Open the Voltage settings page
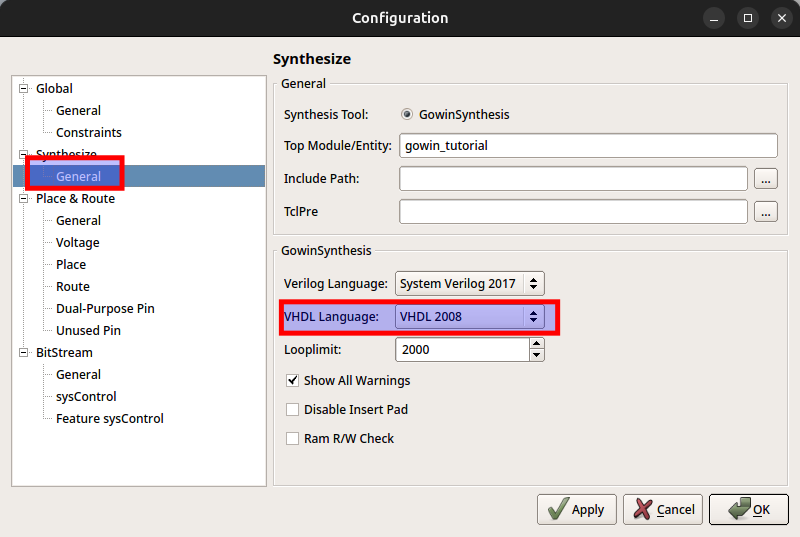This screenshot has width=800, height=537. tap(78, 243)
